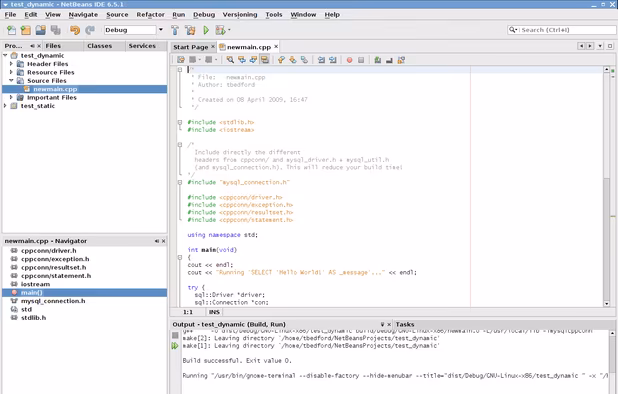618x394 pixels.
Task: Click the Undo arrow icon
Action: coord(74,30)
